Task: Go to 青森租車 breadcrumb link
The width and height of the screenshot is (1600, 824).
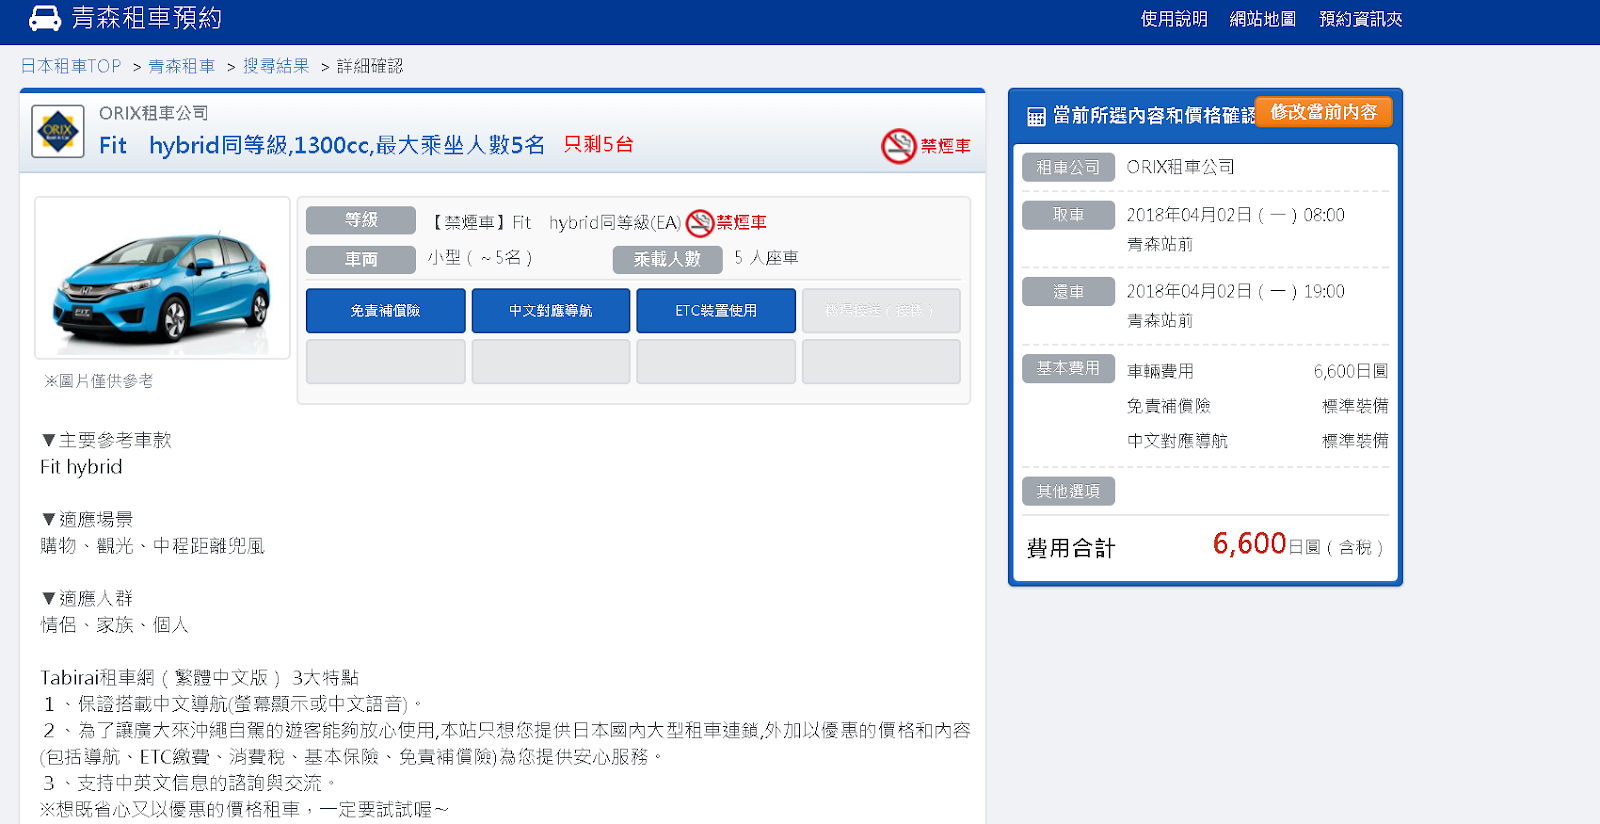Action: click(182, 66)
